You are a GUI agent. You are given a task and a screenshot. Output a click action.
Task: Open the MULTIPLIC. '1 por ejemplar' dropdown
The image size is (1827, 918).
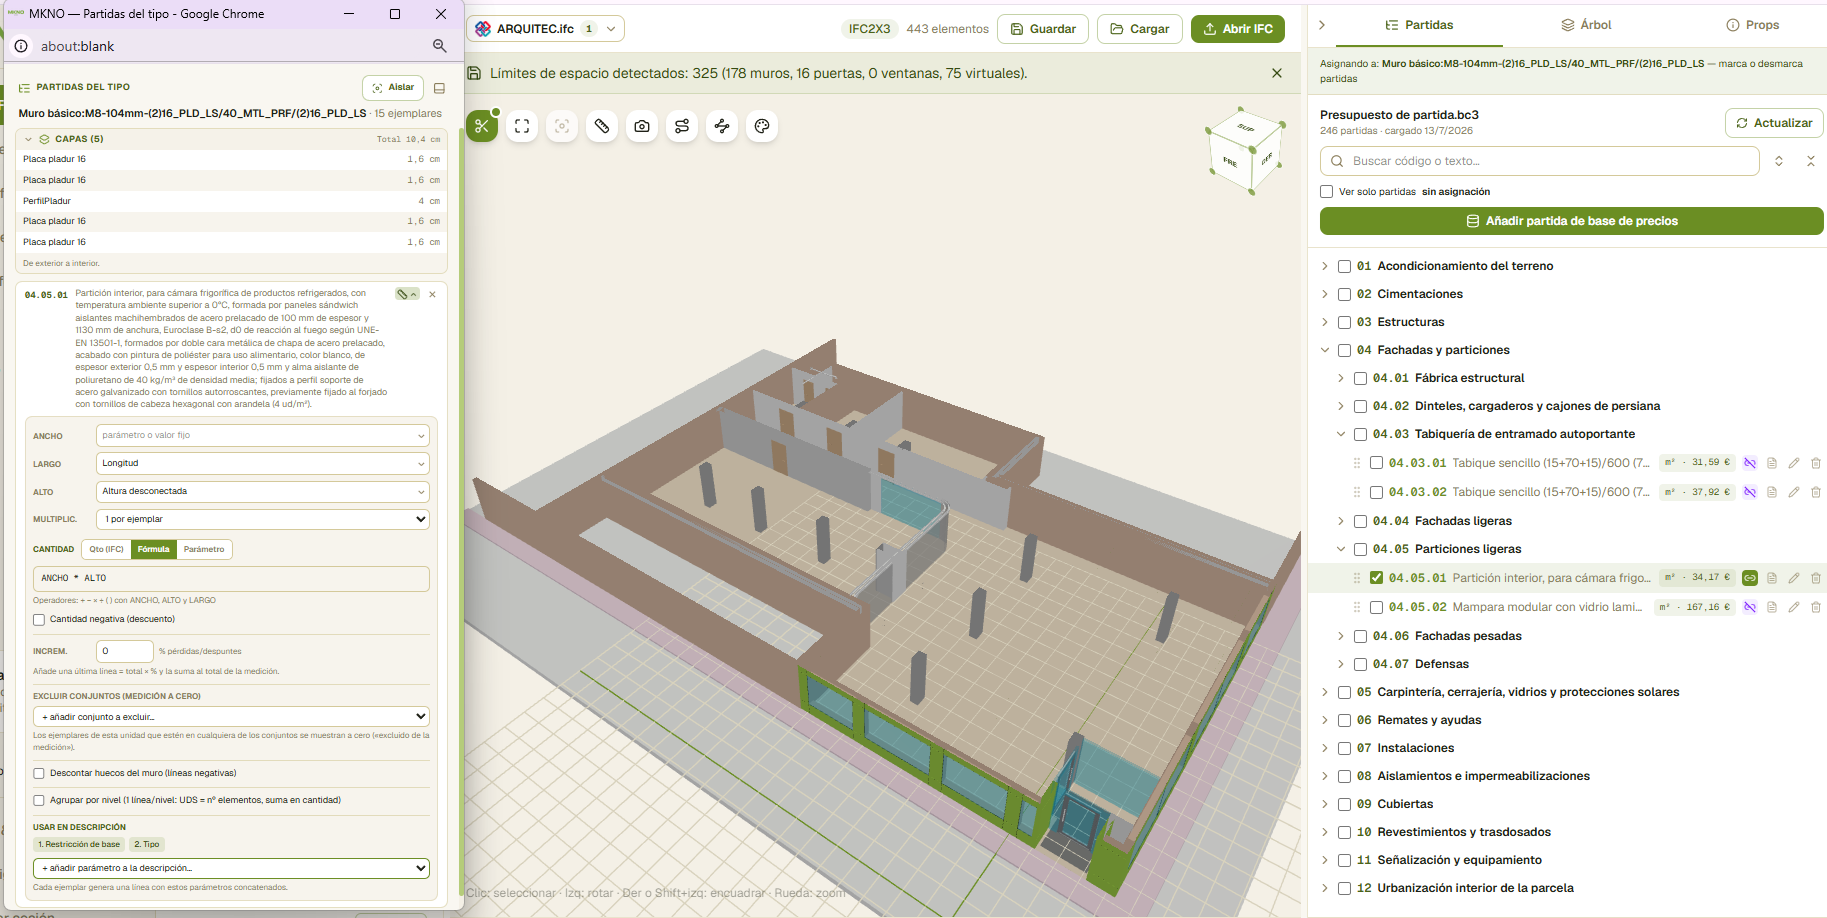pyautogui.click(x=263, y=519)
